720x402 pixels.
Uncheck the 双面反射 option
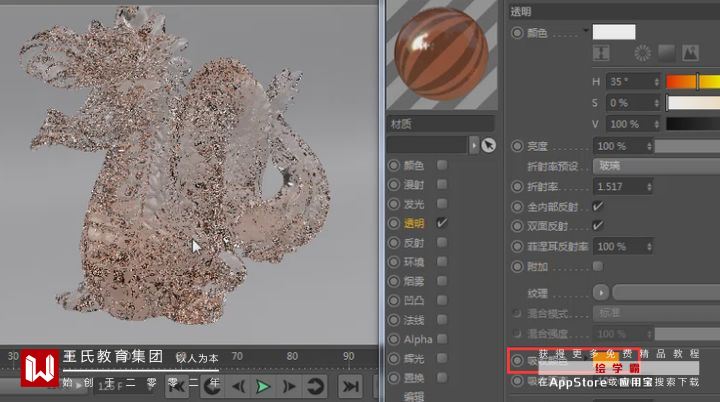(598, 226)
